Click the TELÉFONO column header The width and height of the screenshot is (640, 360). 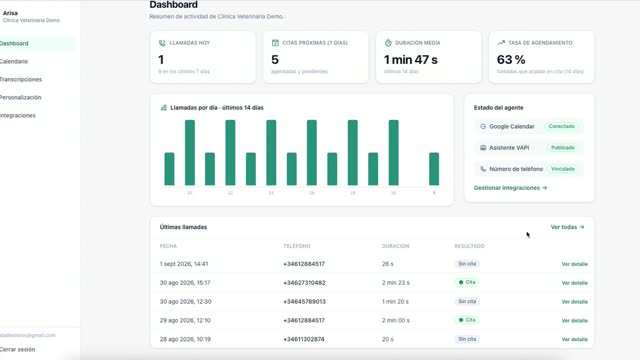(297, 246)
